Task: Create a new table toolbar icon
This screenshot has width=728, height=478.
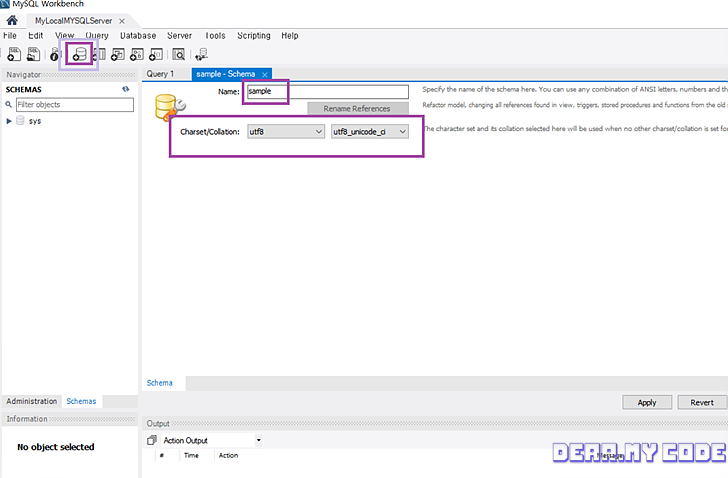Action: (x=99, y=54)
